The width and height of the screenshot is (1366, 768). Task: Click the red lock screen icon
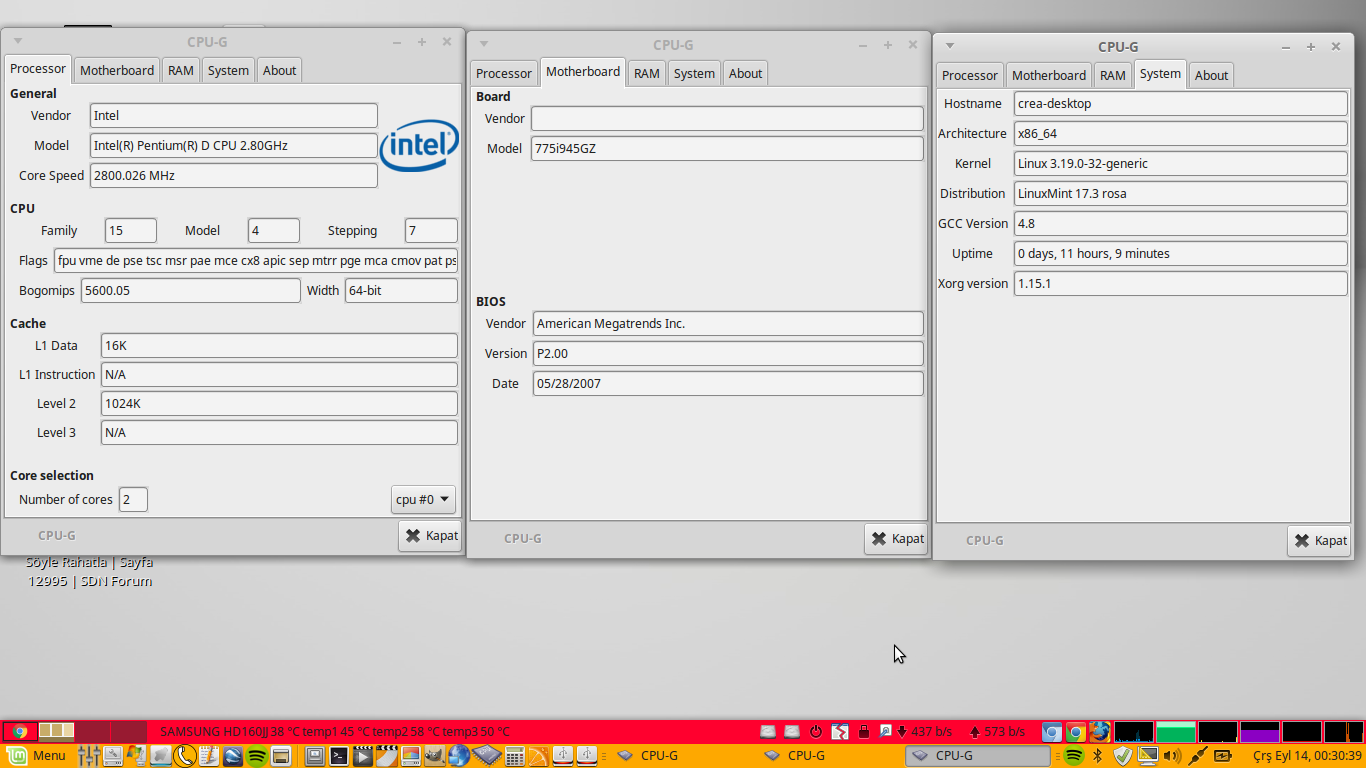864,732
